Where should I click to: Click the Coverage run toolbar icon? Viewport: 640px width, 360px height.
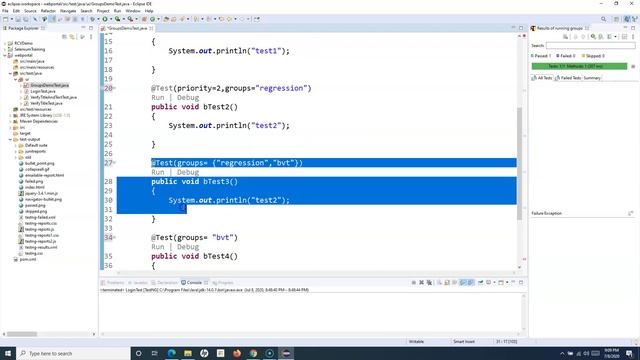(118, 19)
